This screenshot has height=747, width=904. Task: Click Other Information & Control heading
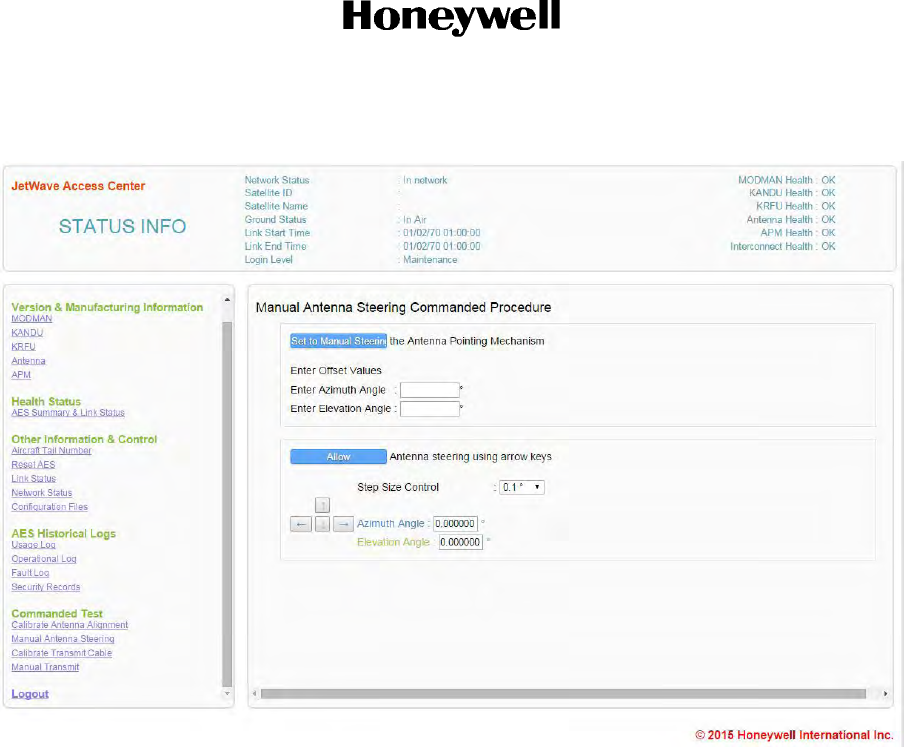pyautogui.click(x=84, y=439)
